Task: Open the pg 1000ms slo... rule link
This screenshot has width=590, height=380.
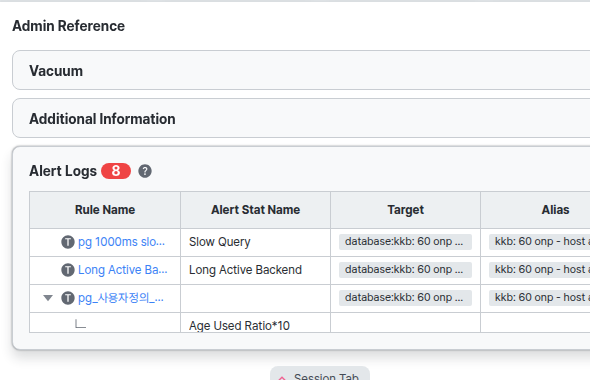Action: pyautogui.click(x=121, y=242)
